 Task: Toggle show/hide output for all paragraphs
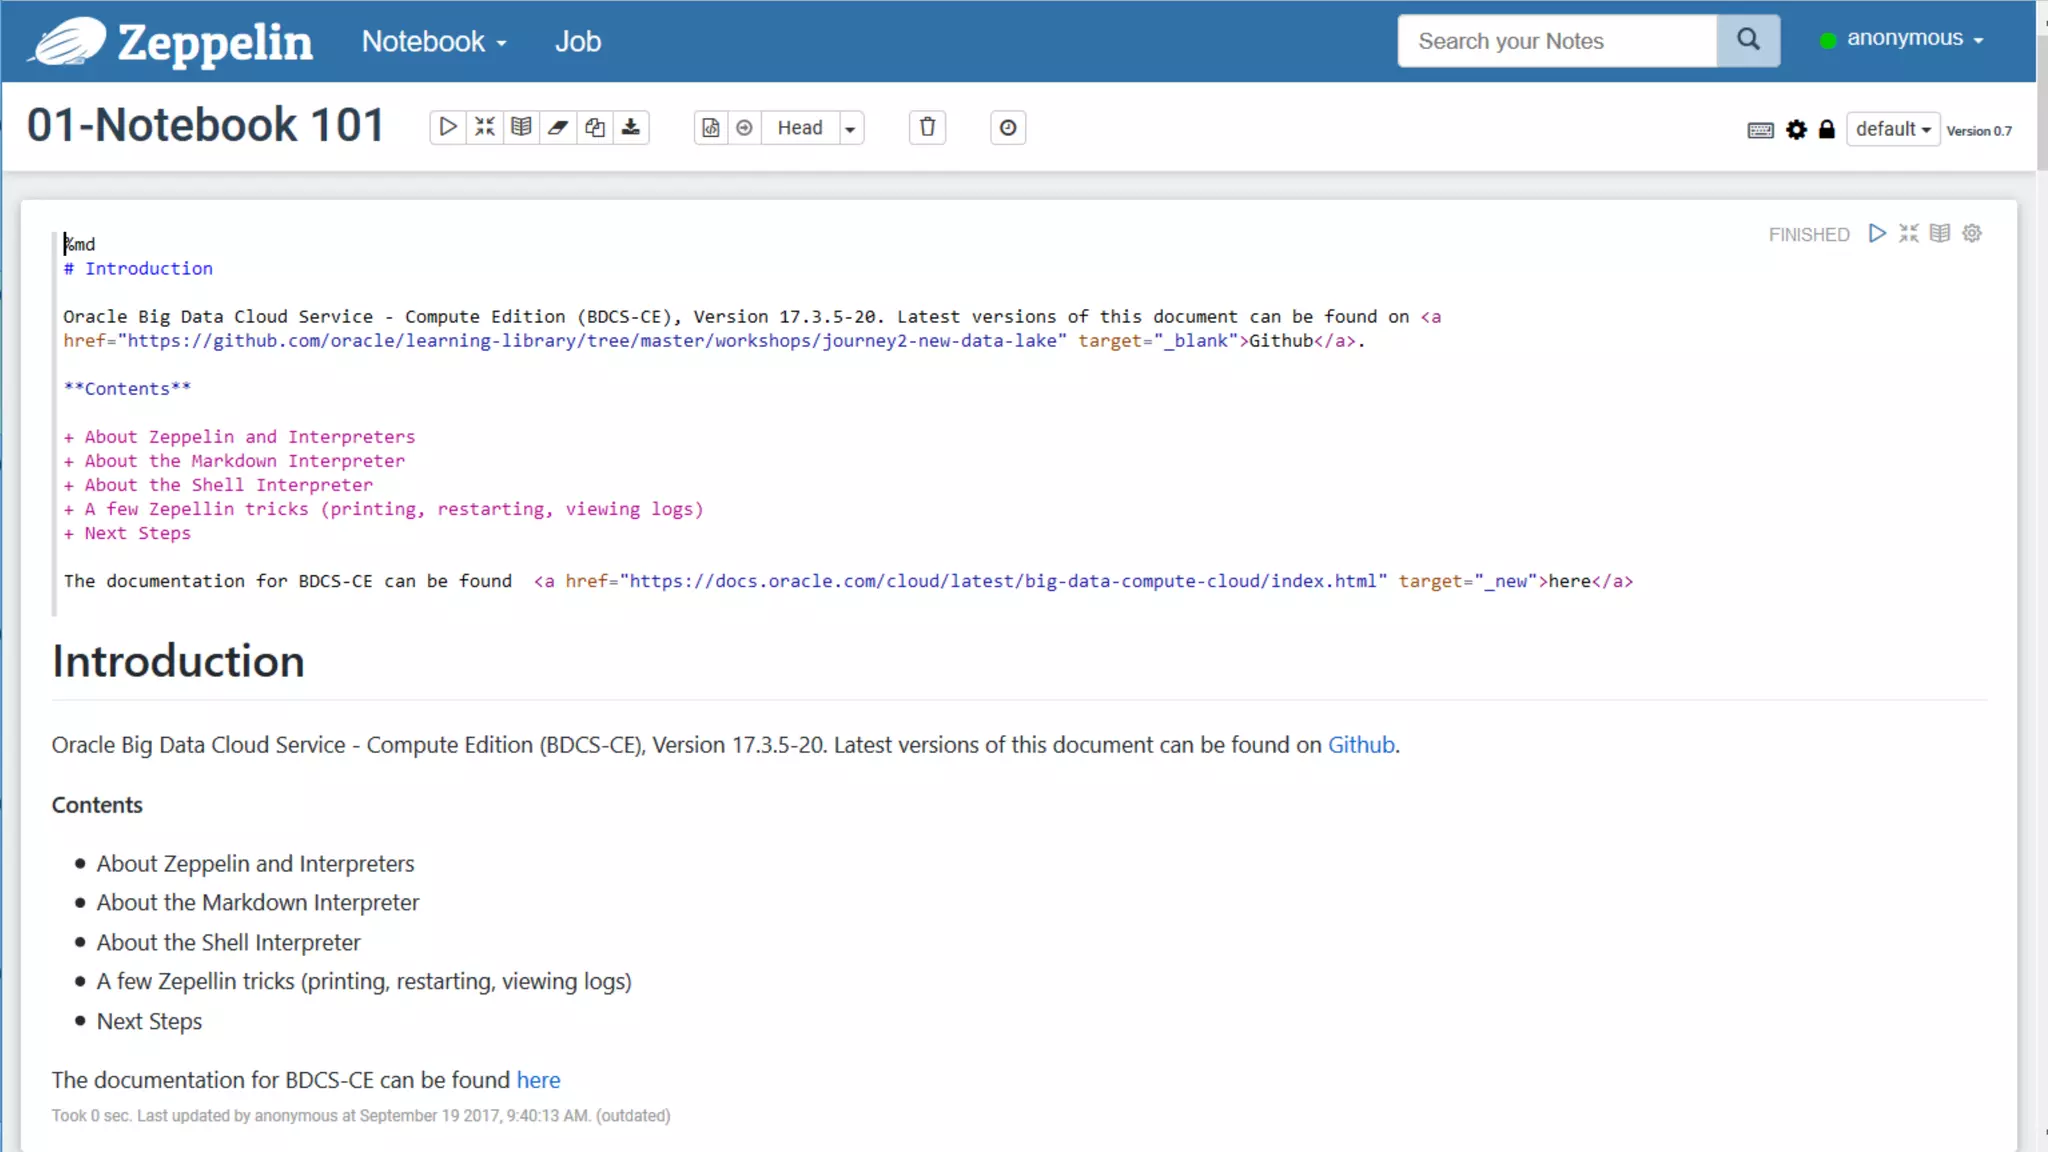click(521, 127)
